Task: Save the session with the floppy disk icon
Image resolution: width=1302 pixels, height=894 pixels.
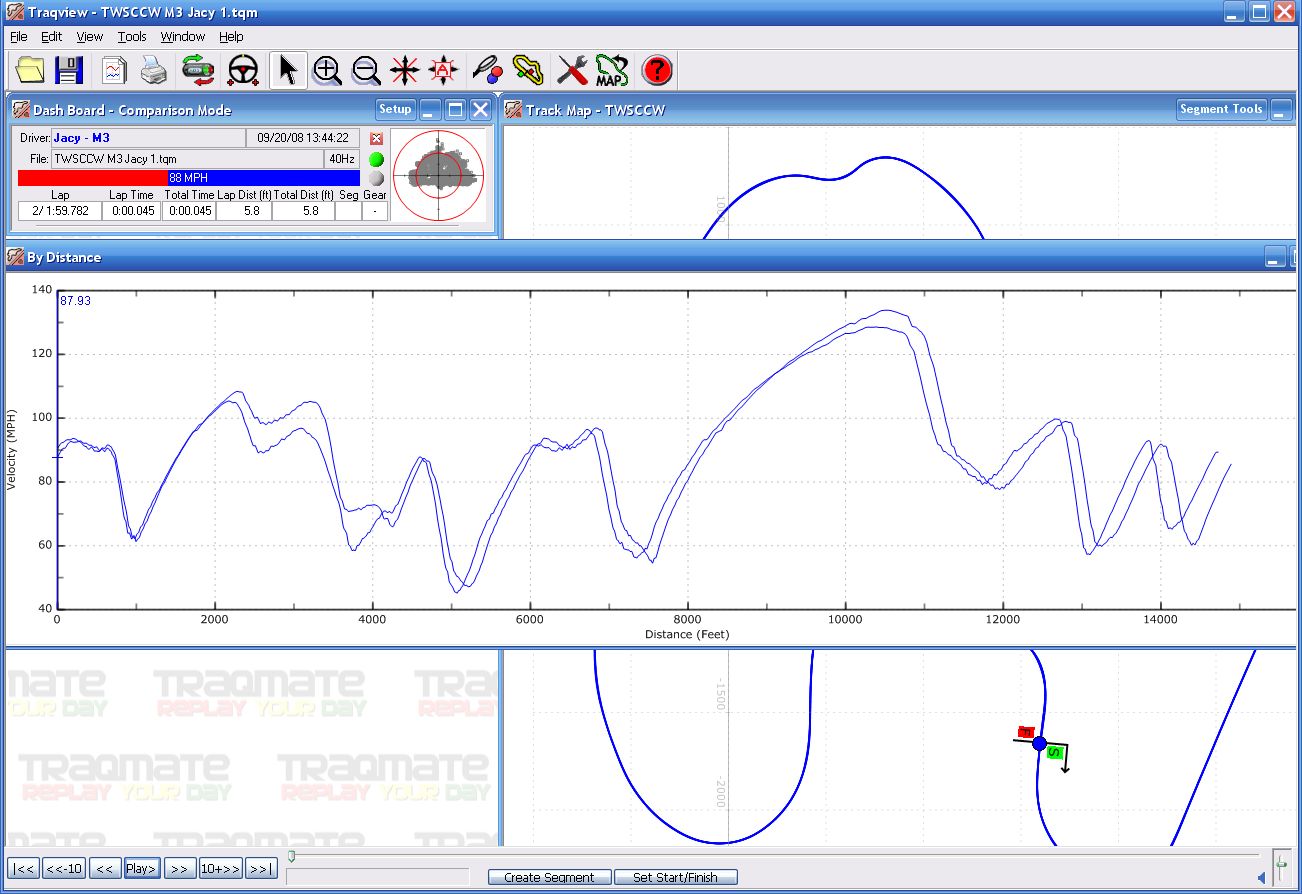Action: click(x=68, y=70)
